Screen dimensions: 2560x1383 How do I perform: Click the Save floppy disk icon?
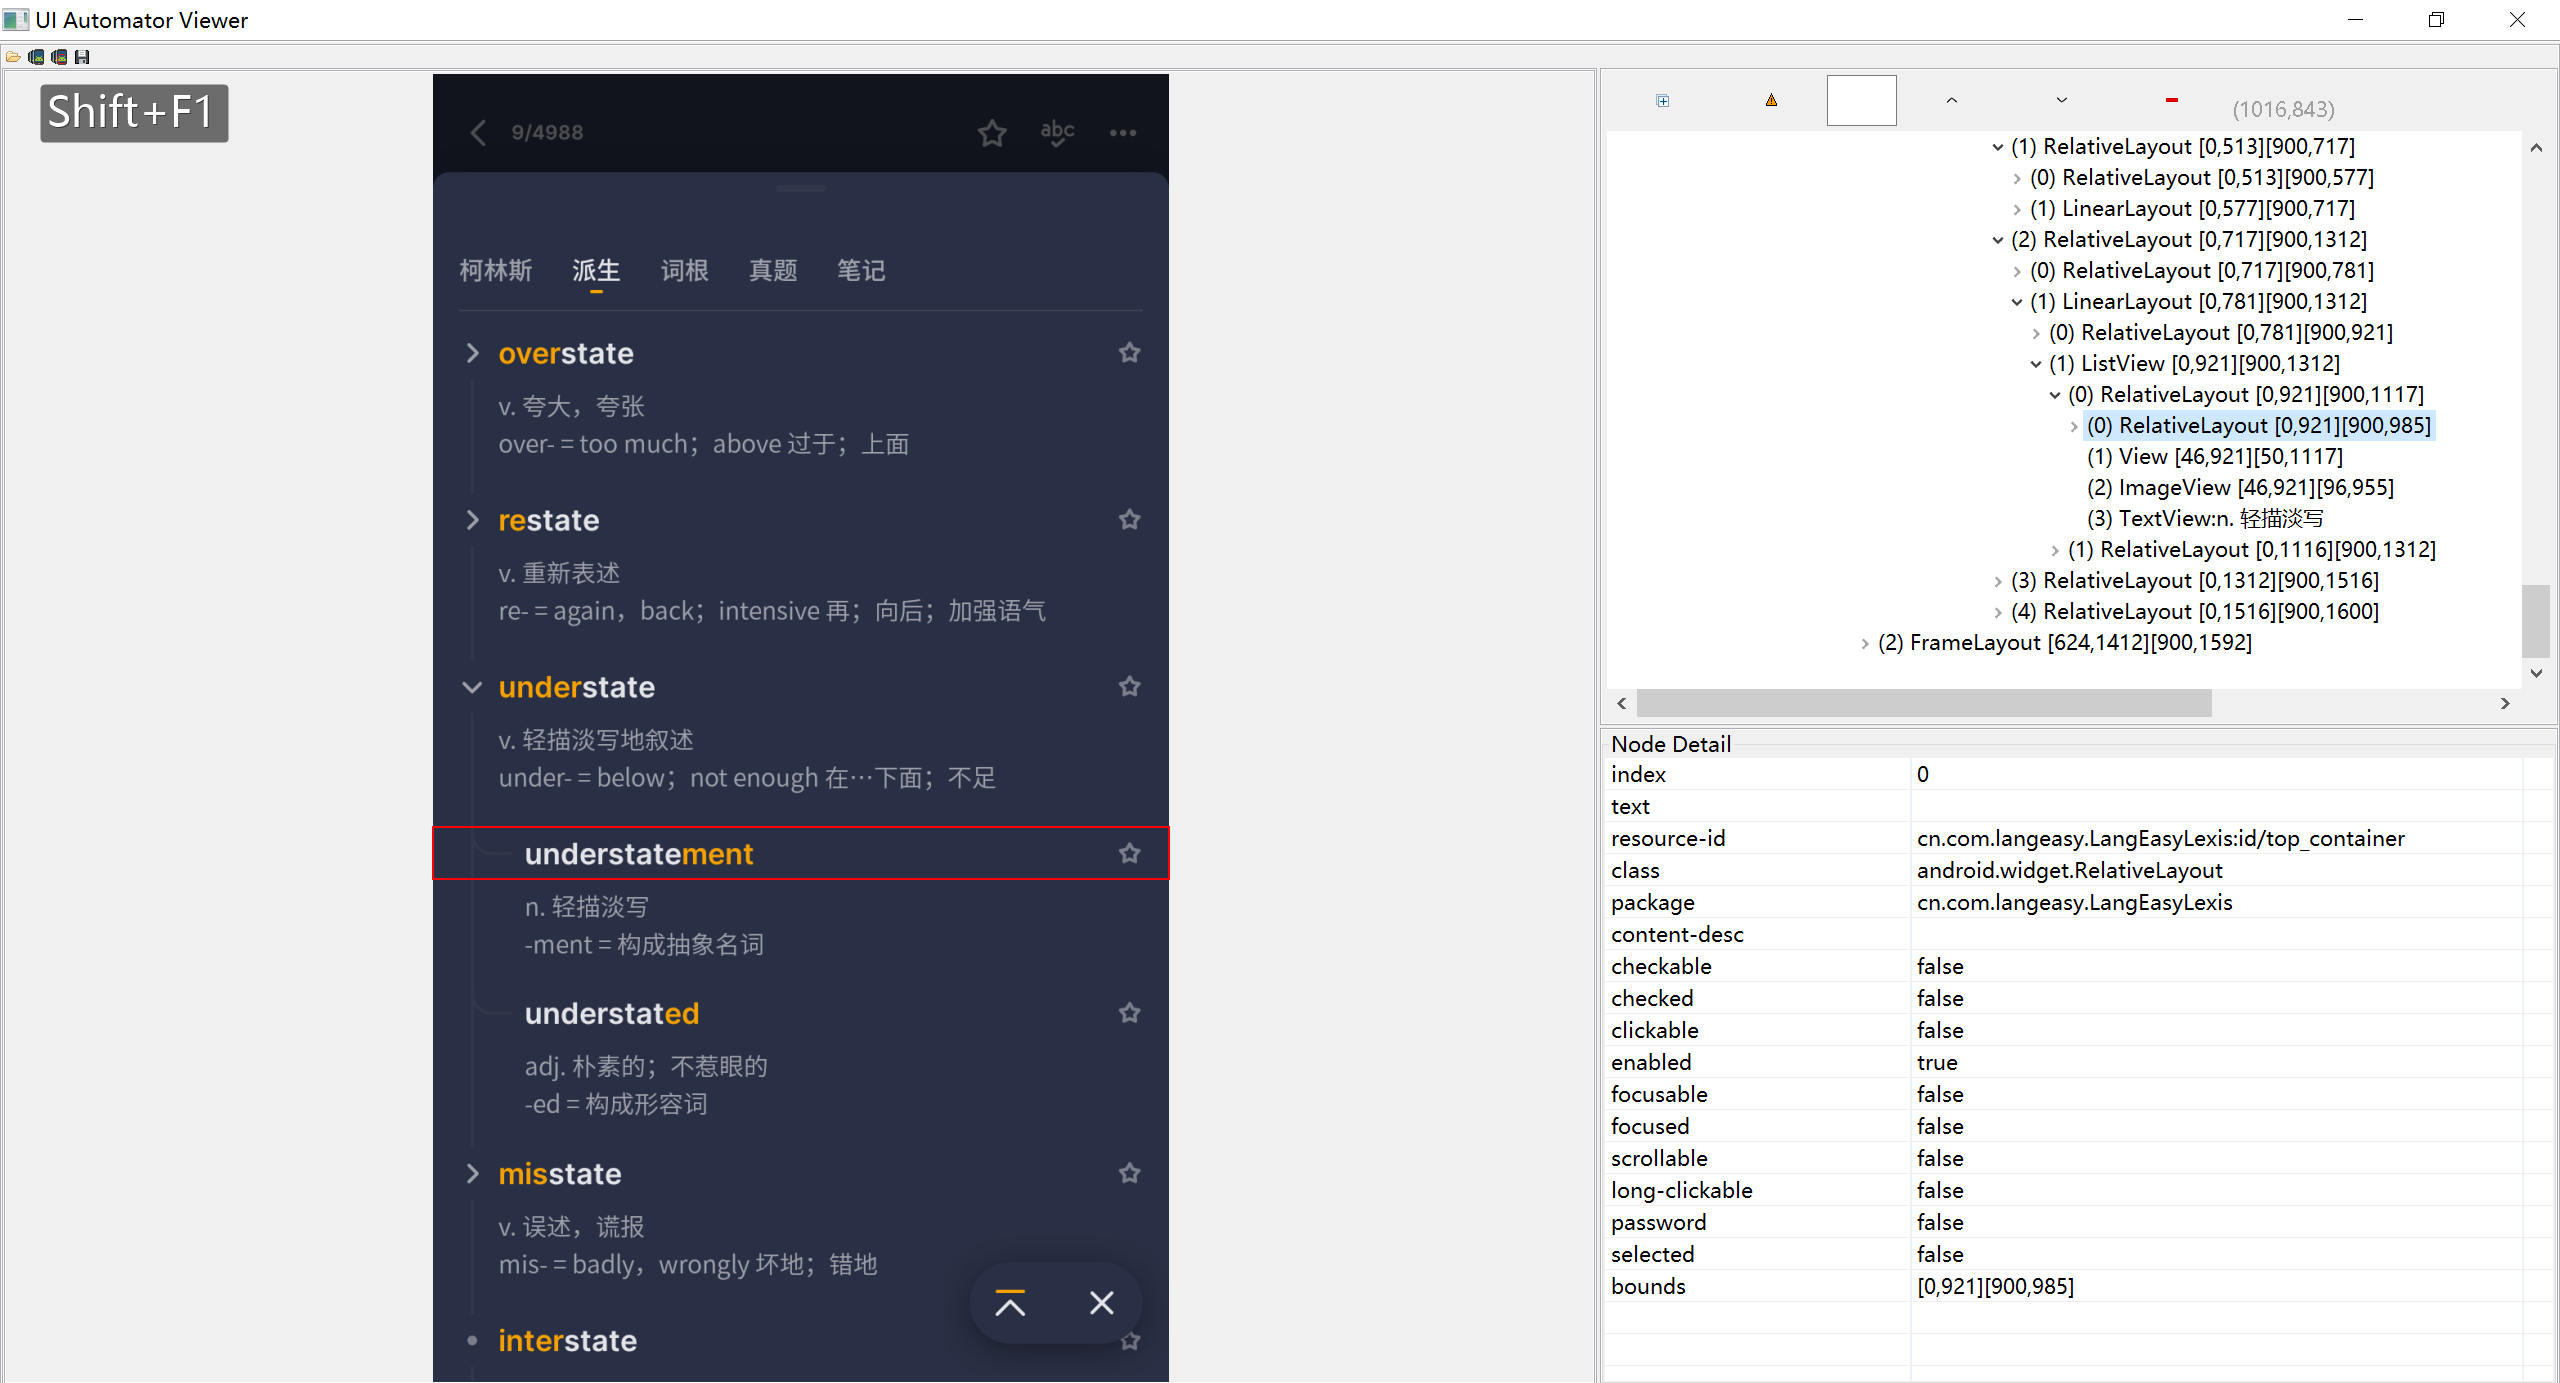click(82, 57)
